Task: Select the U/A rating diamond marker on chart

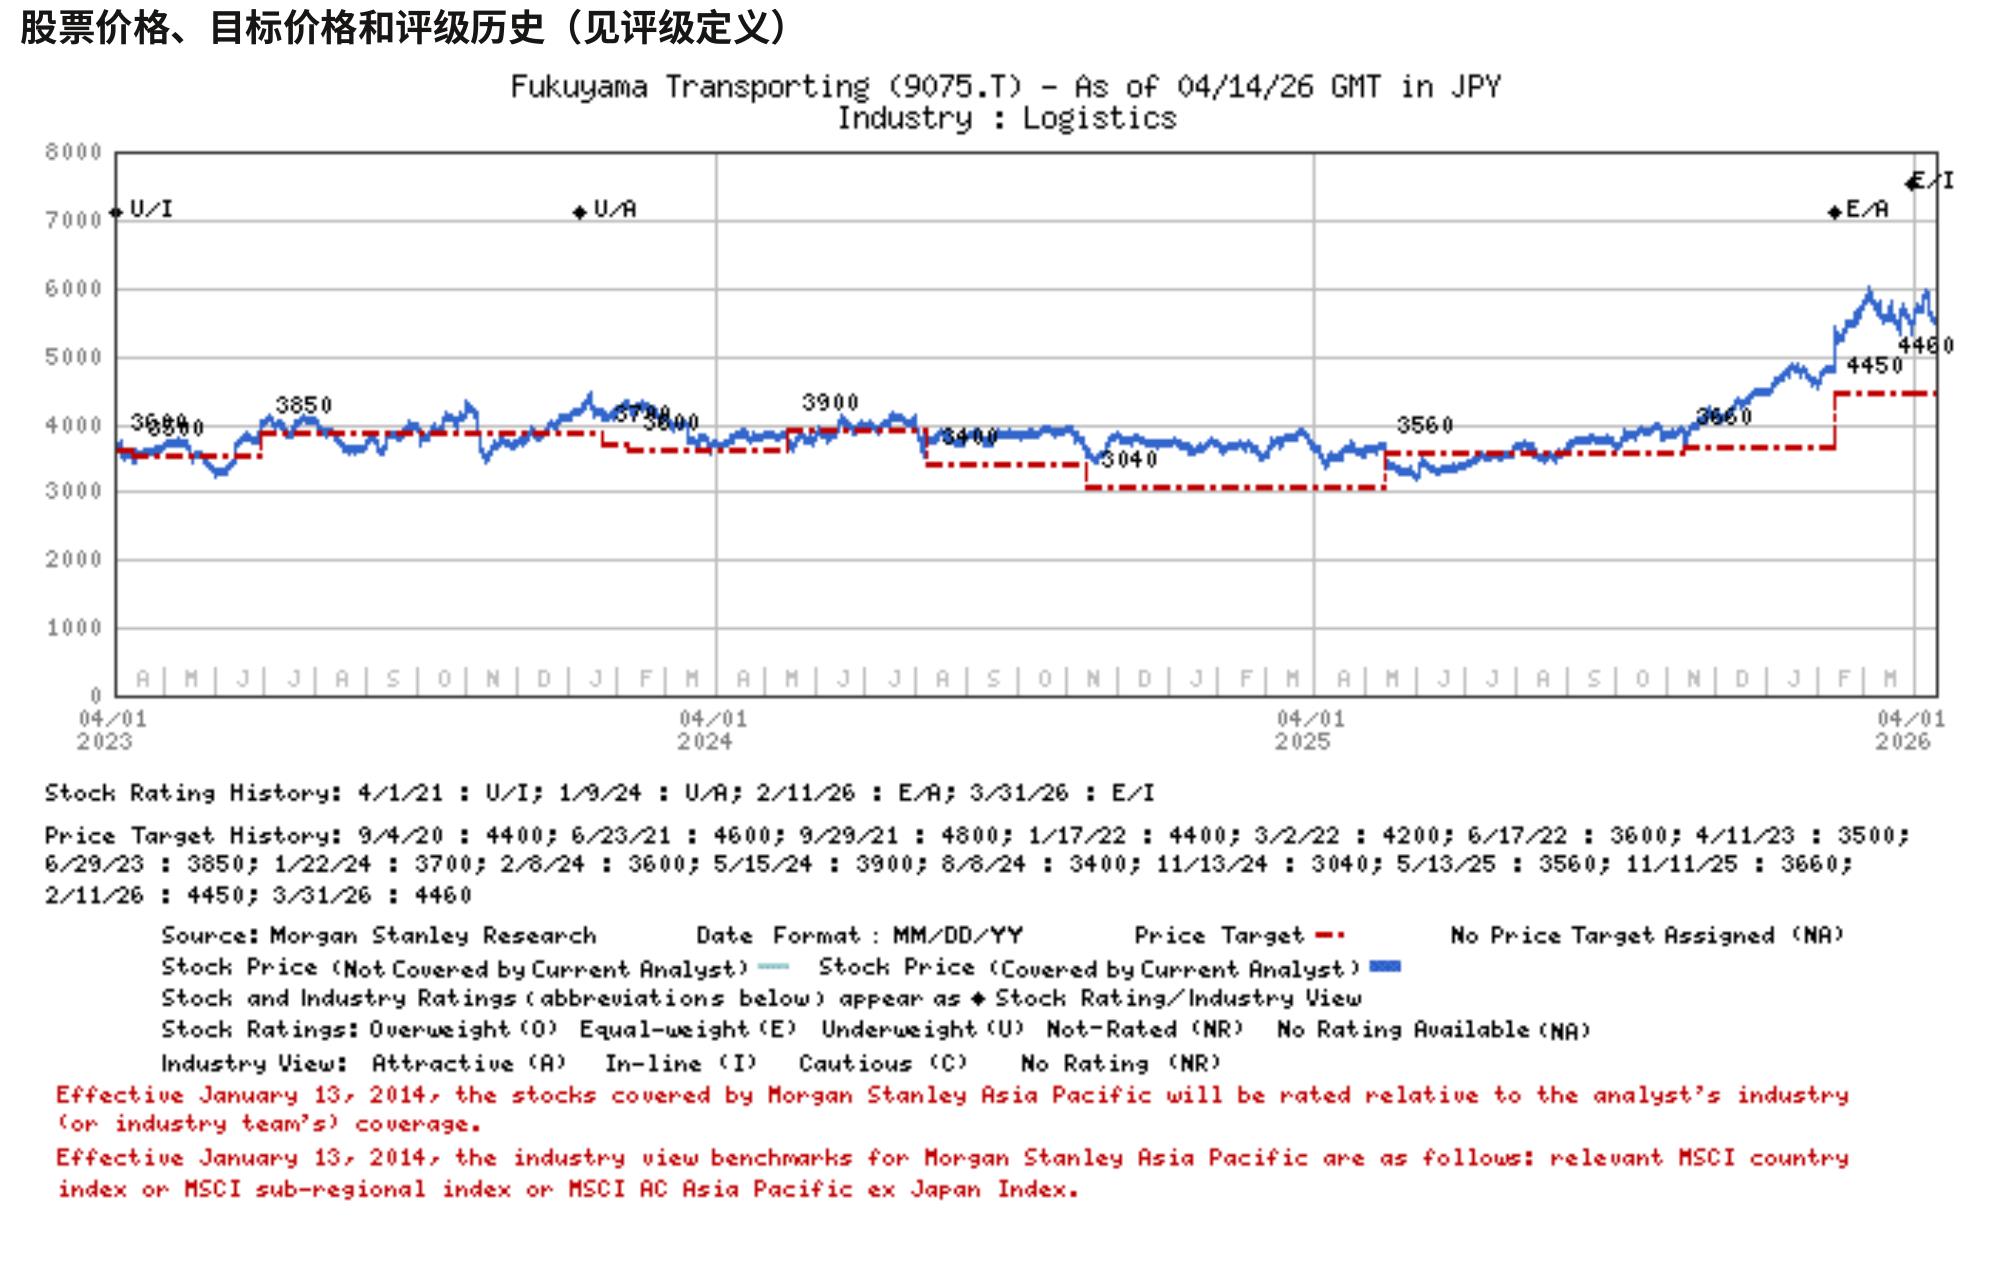Action: tap(579, 212)
